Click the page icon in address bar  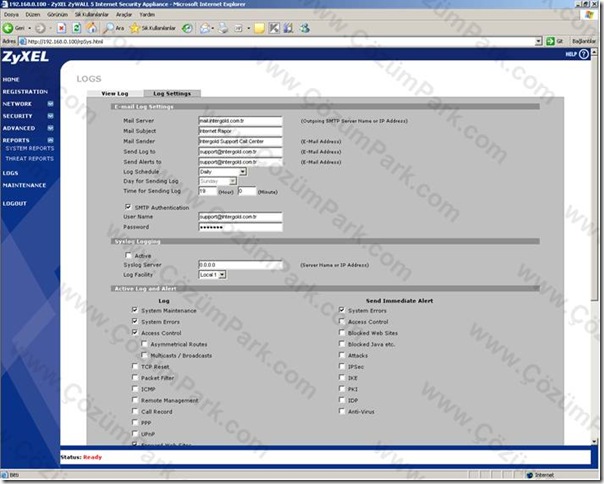click(x=22, y=41)
